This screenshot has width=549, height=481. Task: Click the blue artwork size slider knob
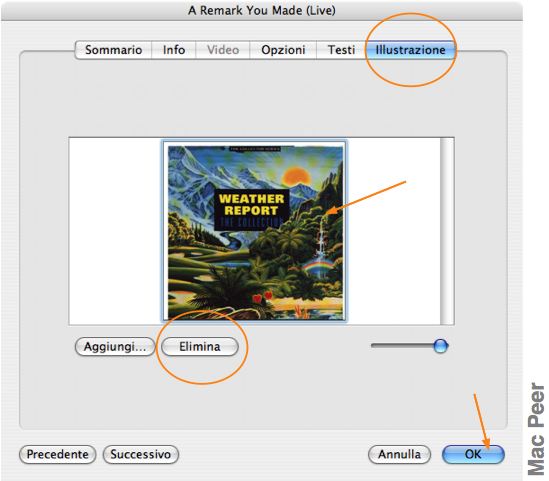click(x=440, y=346)
